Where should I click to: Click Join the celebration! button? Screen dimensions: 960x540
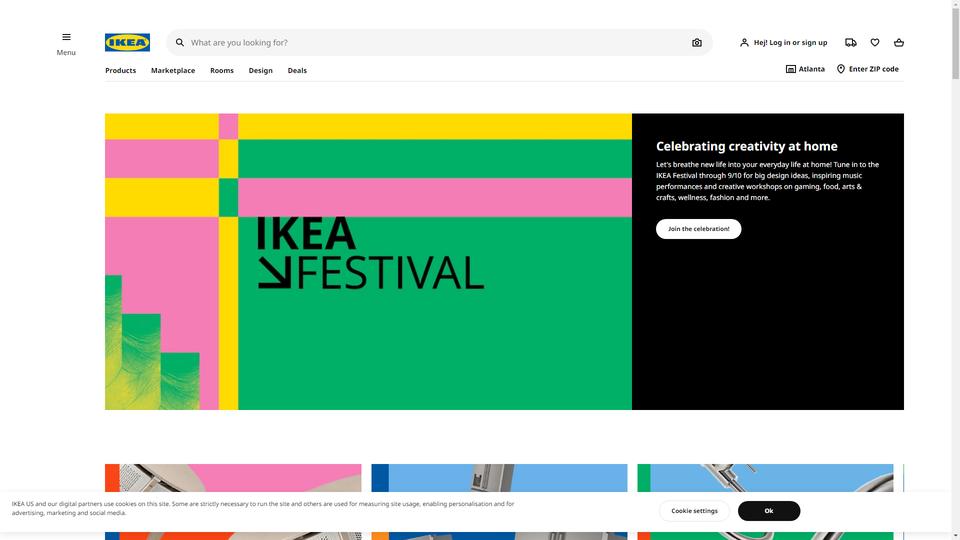(x=699, y=229)
